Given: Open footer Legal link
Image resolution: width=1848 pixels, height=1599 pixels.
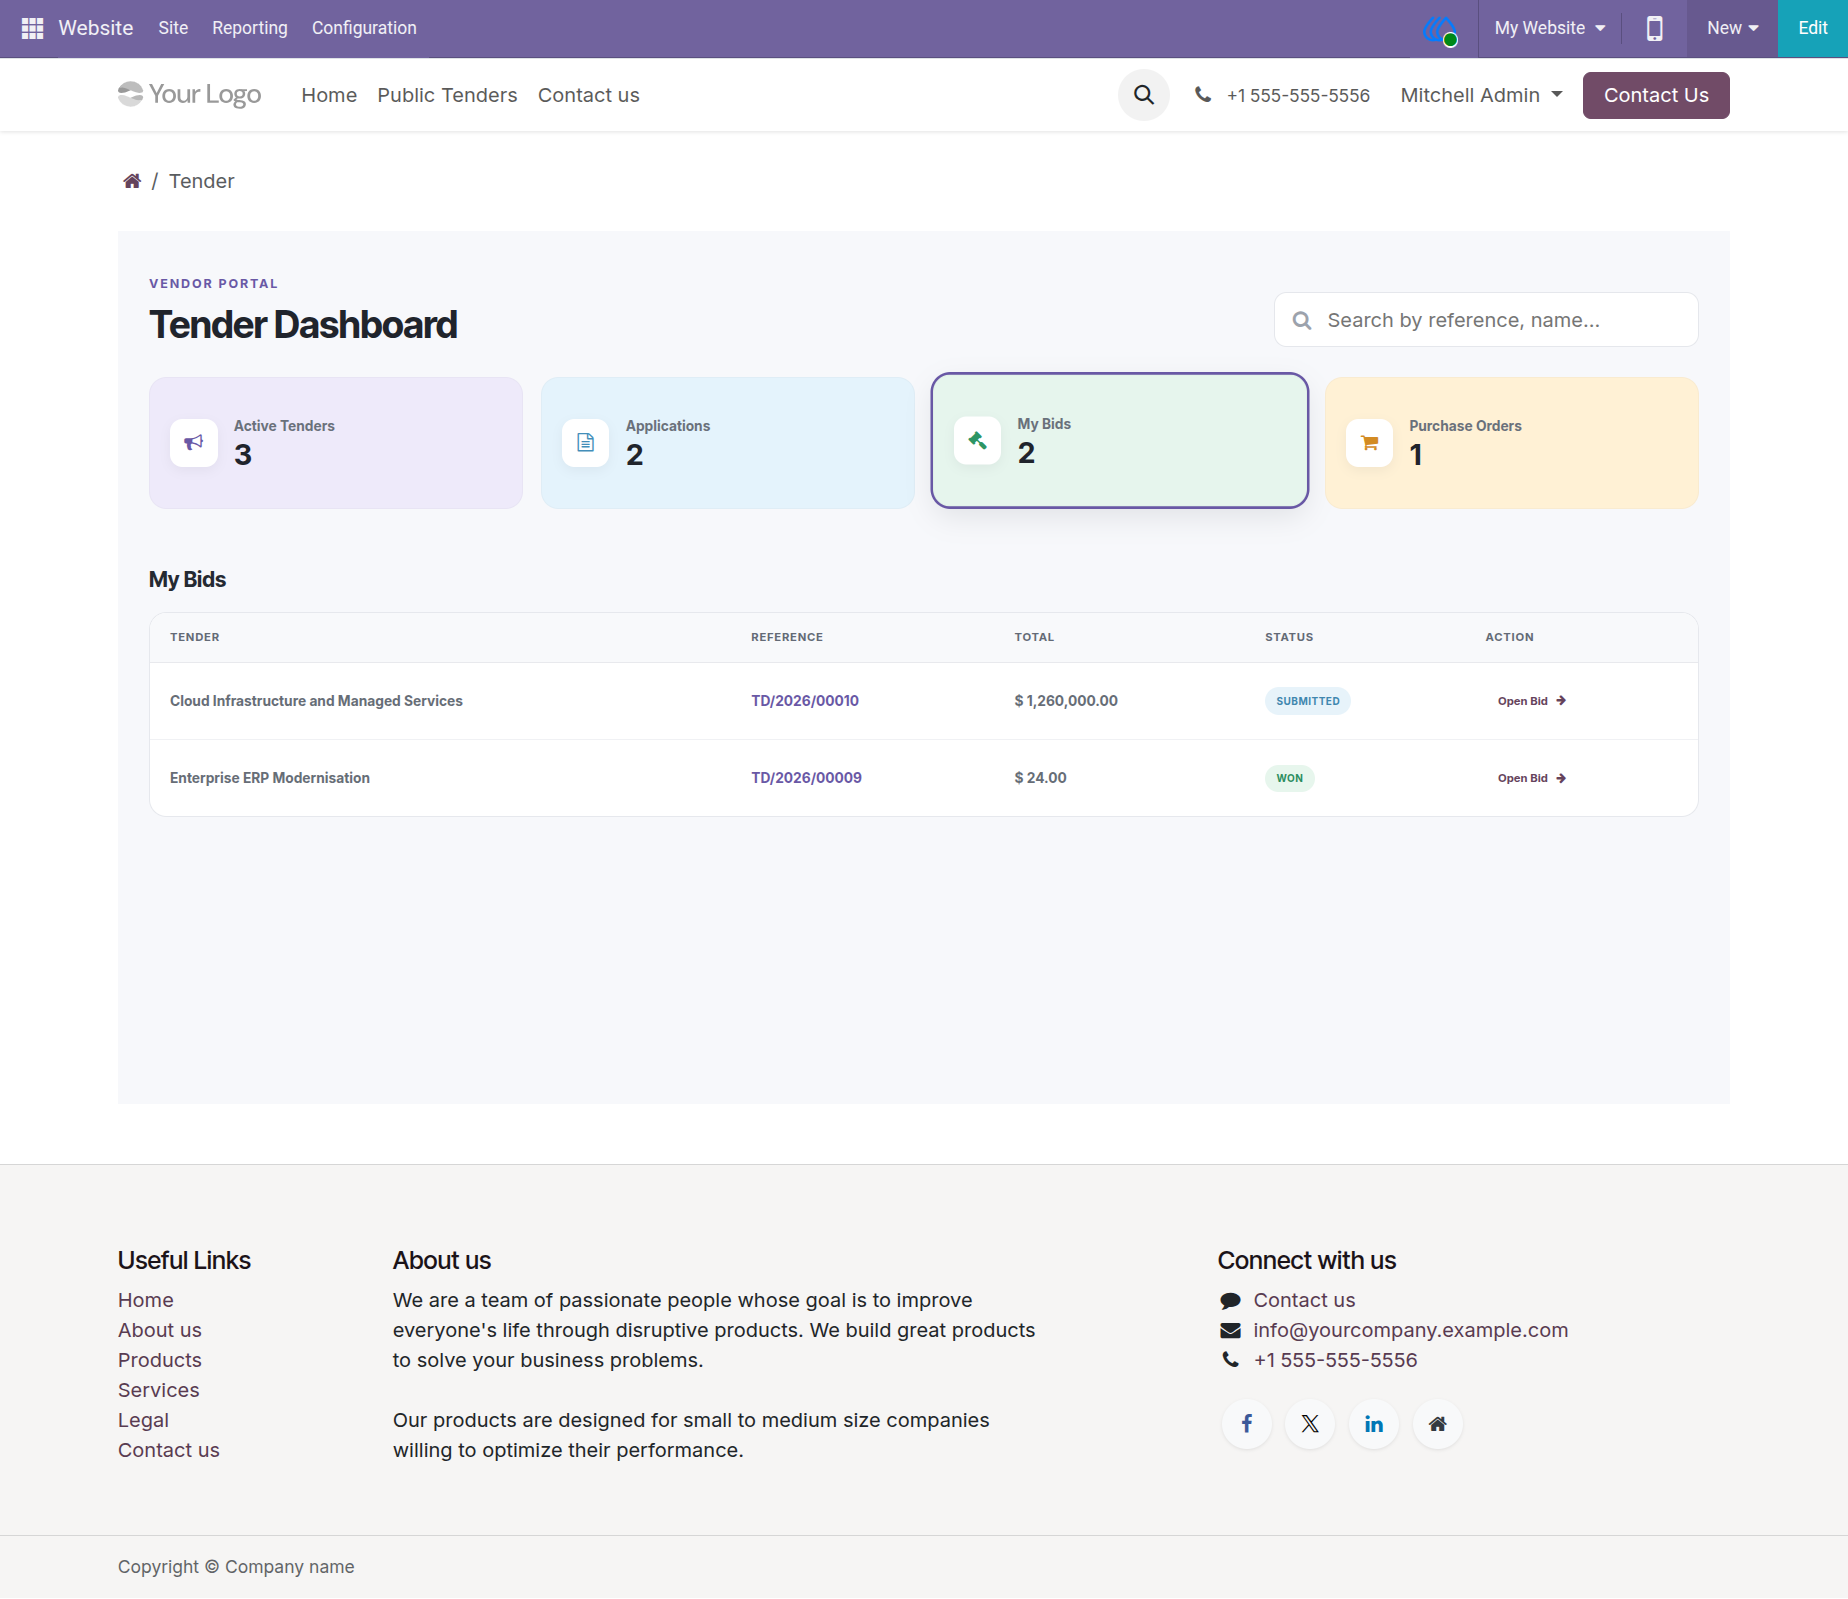Looking at the screenshot, I should point(143,1420).
